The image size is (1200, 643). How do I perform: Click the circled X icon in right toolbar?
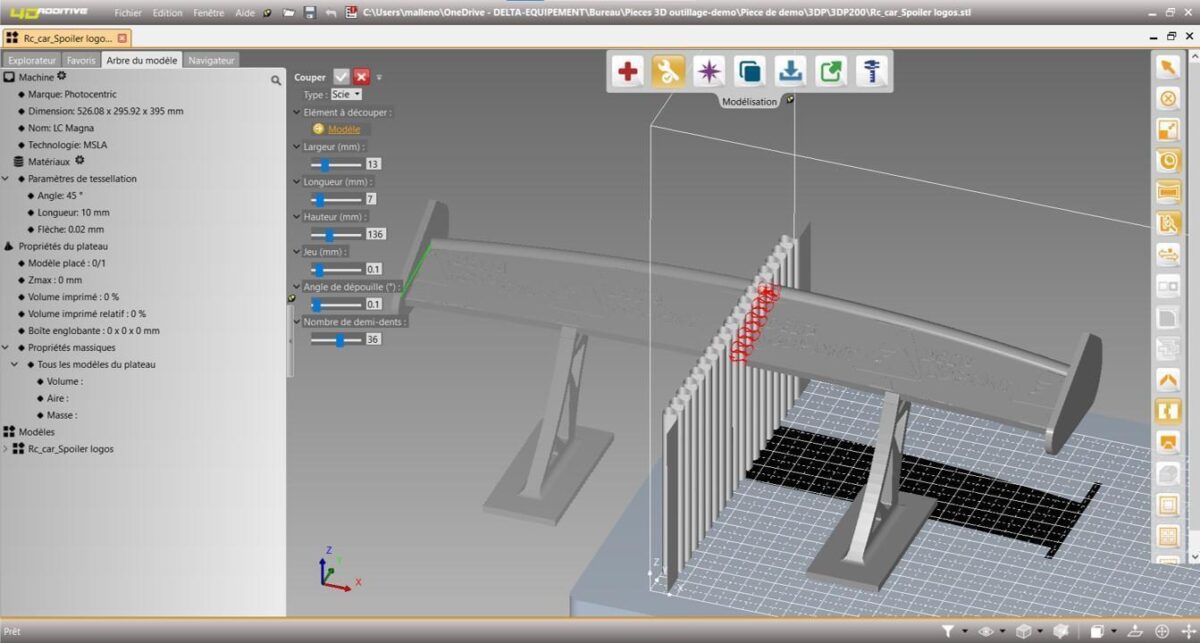(1167, 98)
